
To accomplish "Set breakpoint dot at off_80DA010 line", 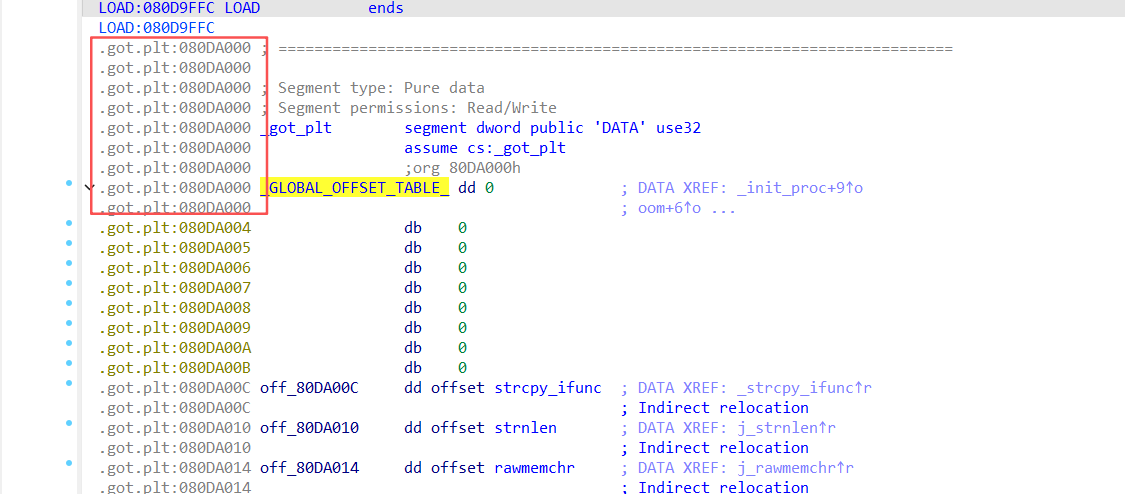I will (68, 424).
